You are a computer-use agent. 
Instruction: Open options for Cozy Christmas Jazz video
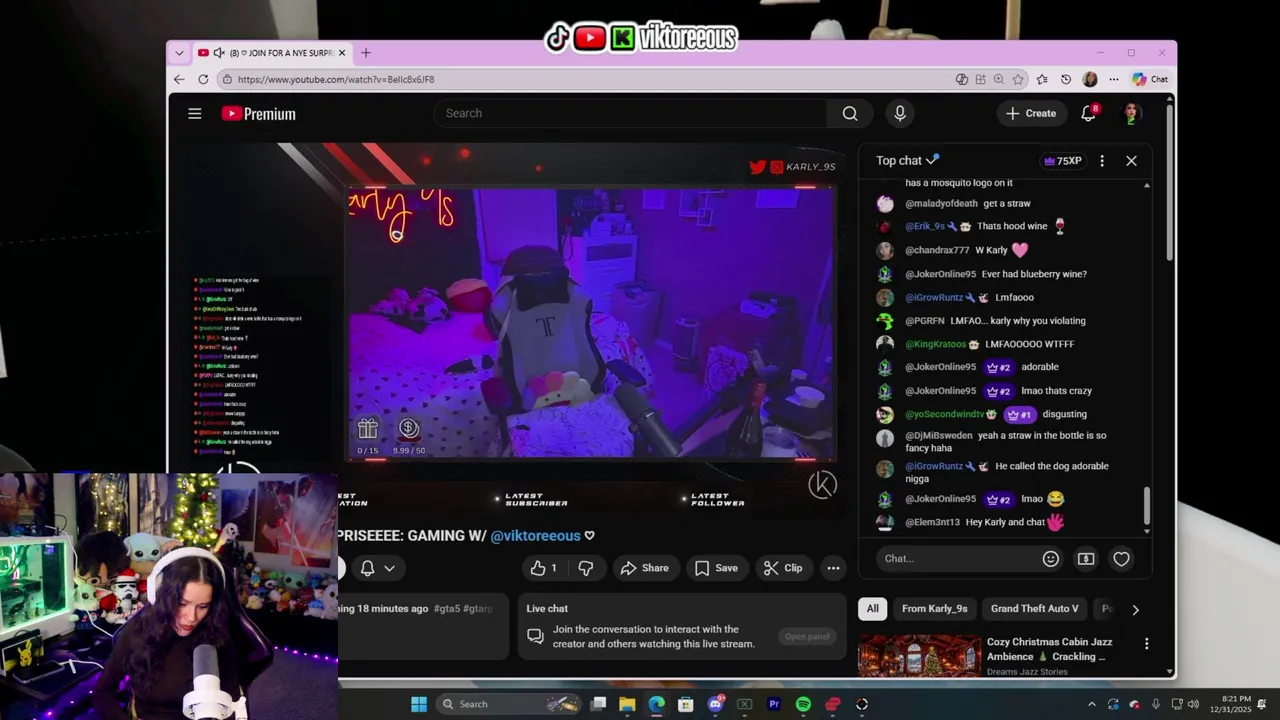coord(1146,644)
